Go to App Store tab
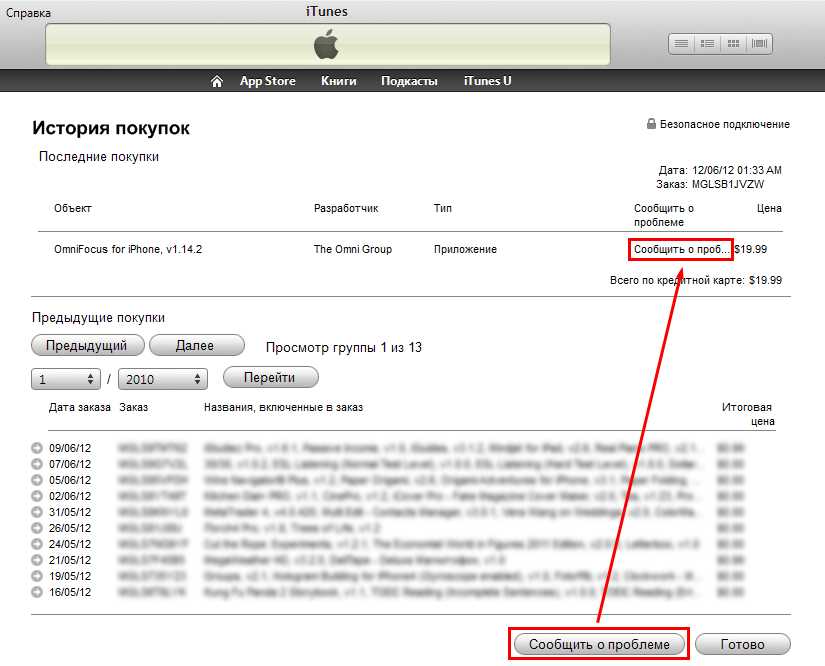Screen dimensions: 825x666 click(267, 81)
